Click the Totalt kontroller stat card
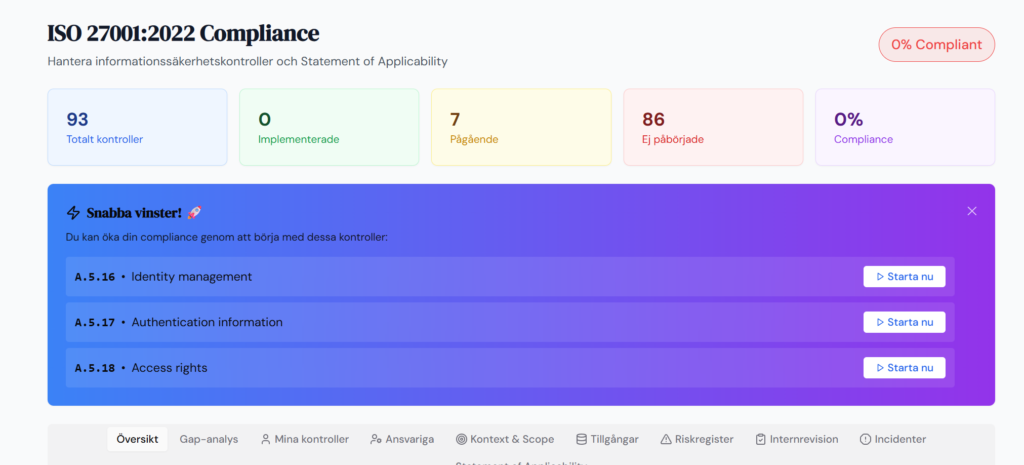 137,127
